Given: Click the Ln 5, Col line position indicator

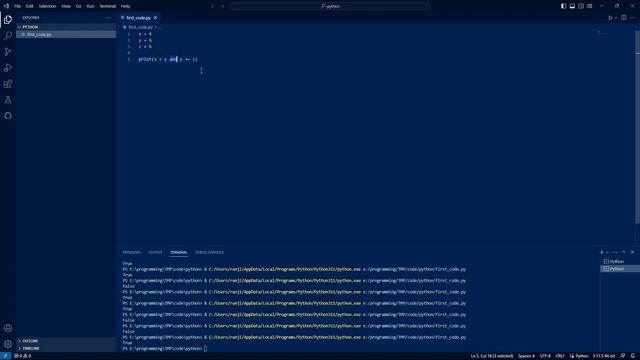Looking at the screenshot, I should click(492, 356).
